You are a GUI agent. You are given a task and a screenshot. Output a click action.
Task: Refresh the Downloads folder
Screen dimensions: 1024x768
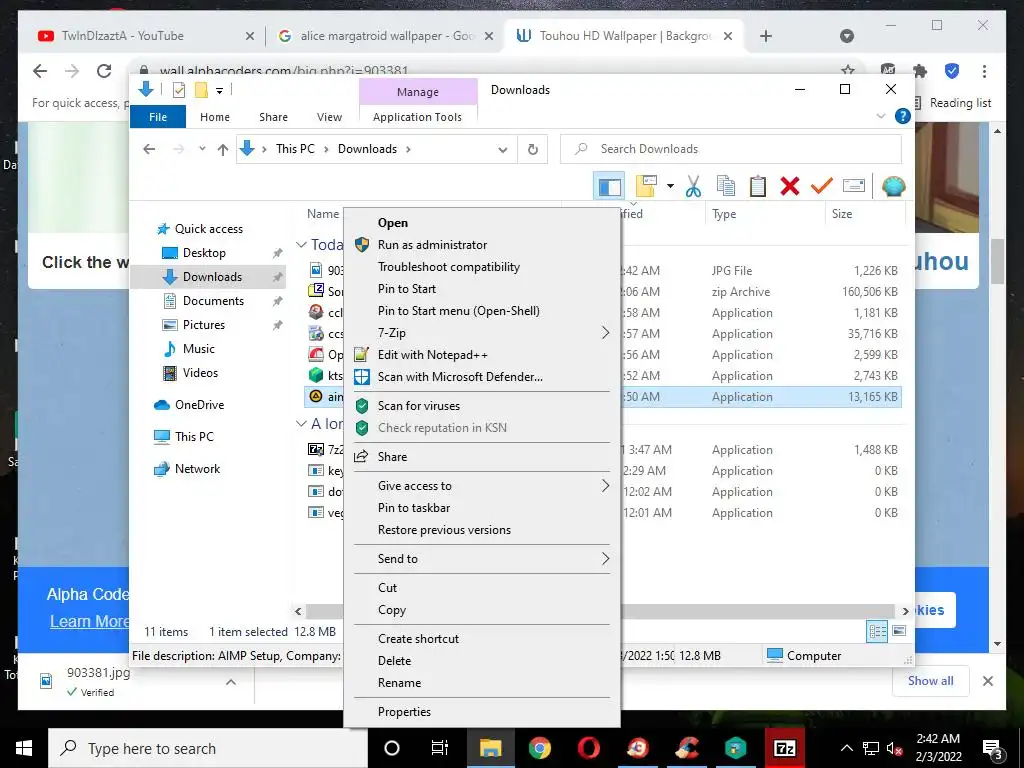click(x=532, y=150)
